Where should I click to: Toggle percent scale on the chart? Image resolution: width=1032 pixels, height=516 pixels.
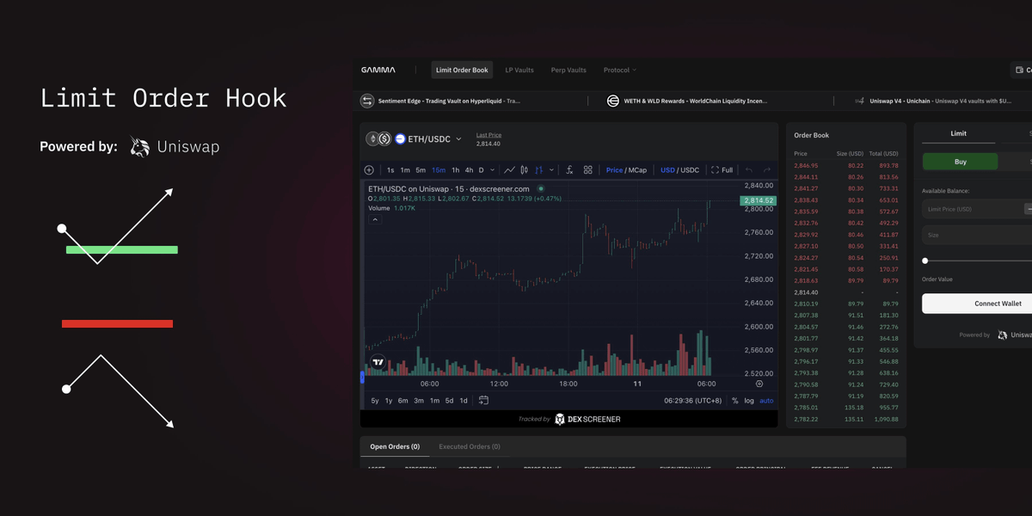[x=735, y=401]
